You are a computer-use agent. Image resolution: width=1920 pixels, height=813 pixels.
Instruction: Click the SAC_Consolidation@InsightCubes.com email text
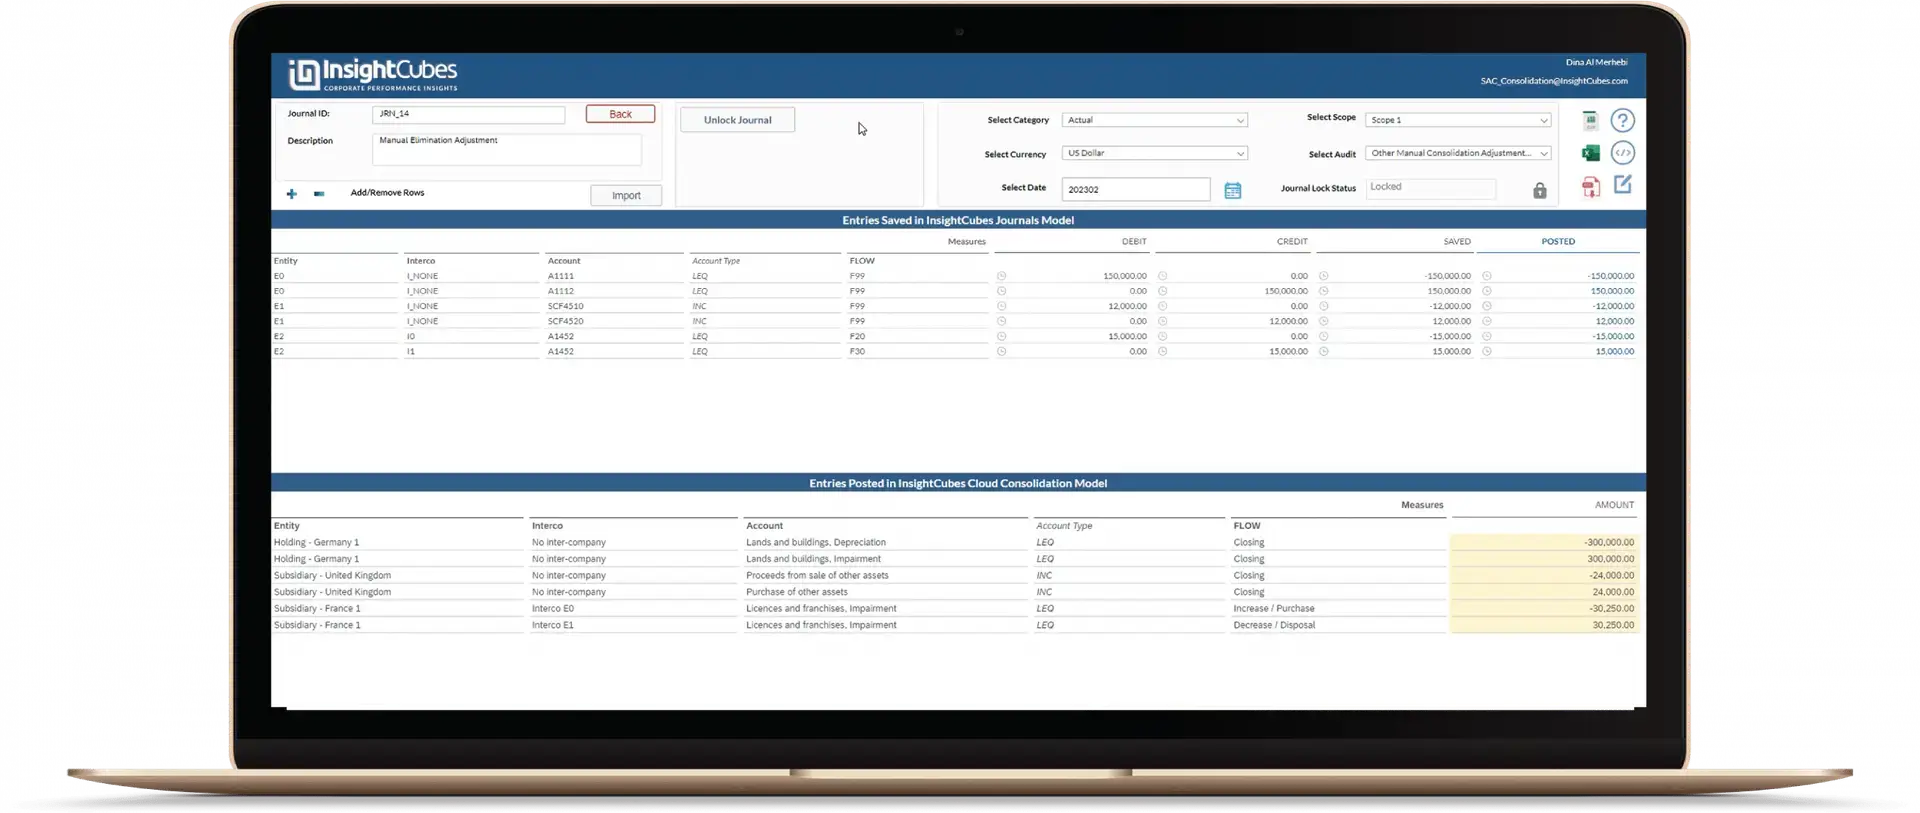1553,81
